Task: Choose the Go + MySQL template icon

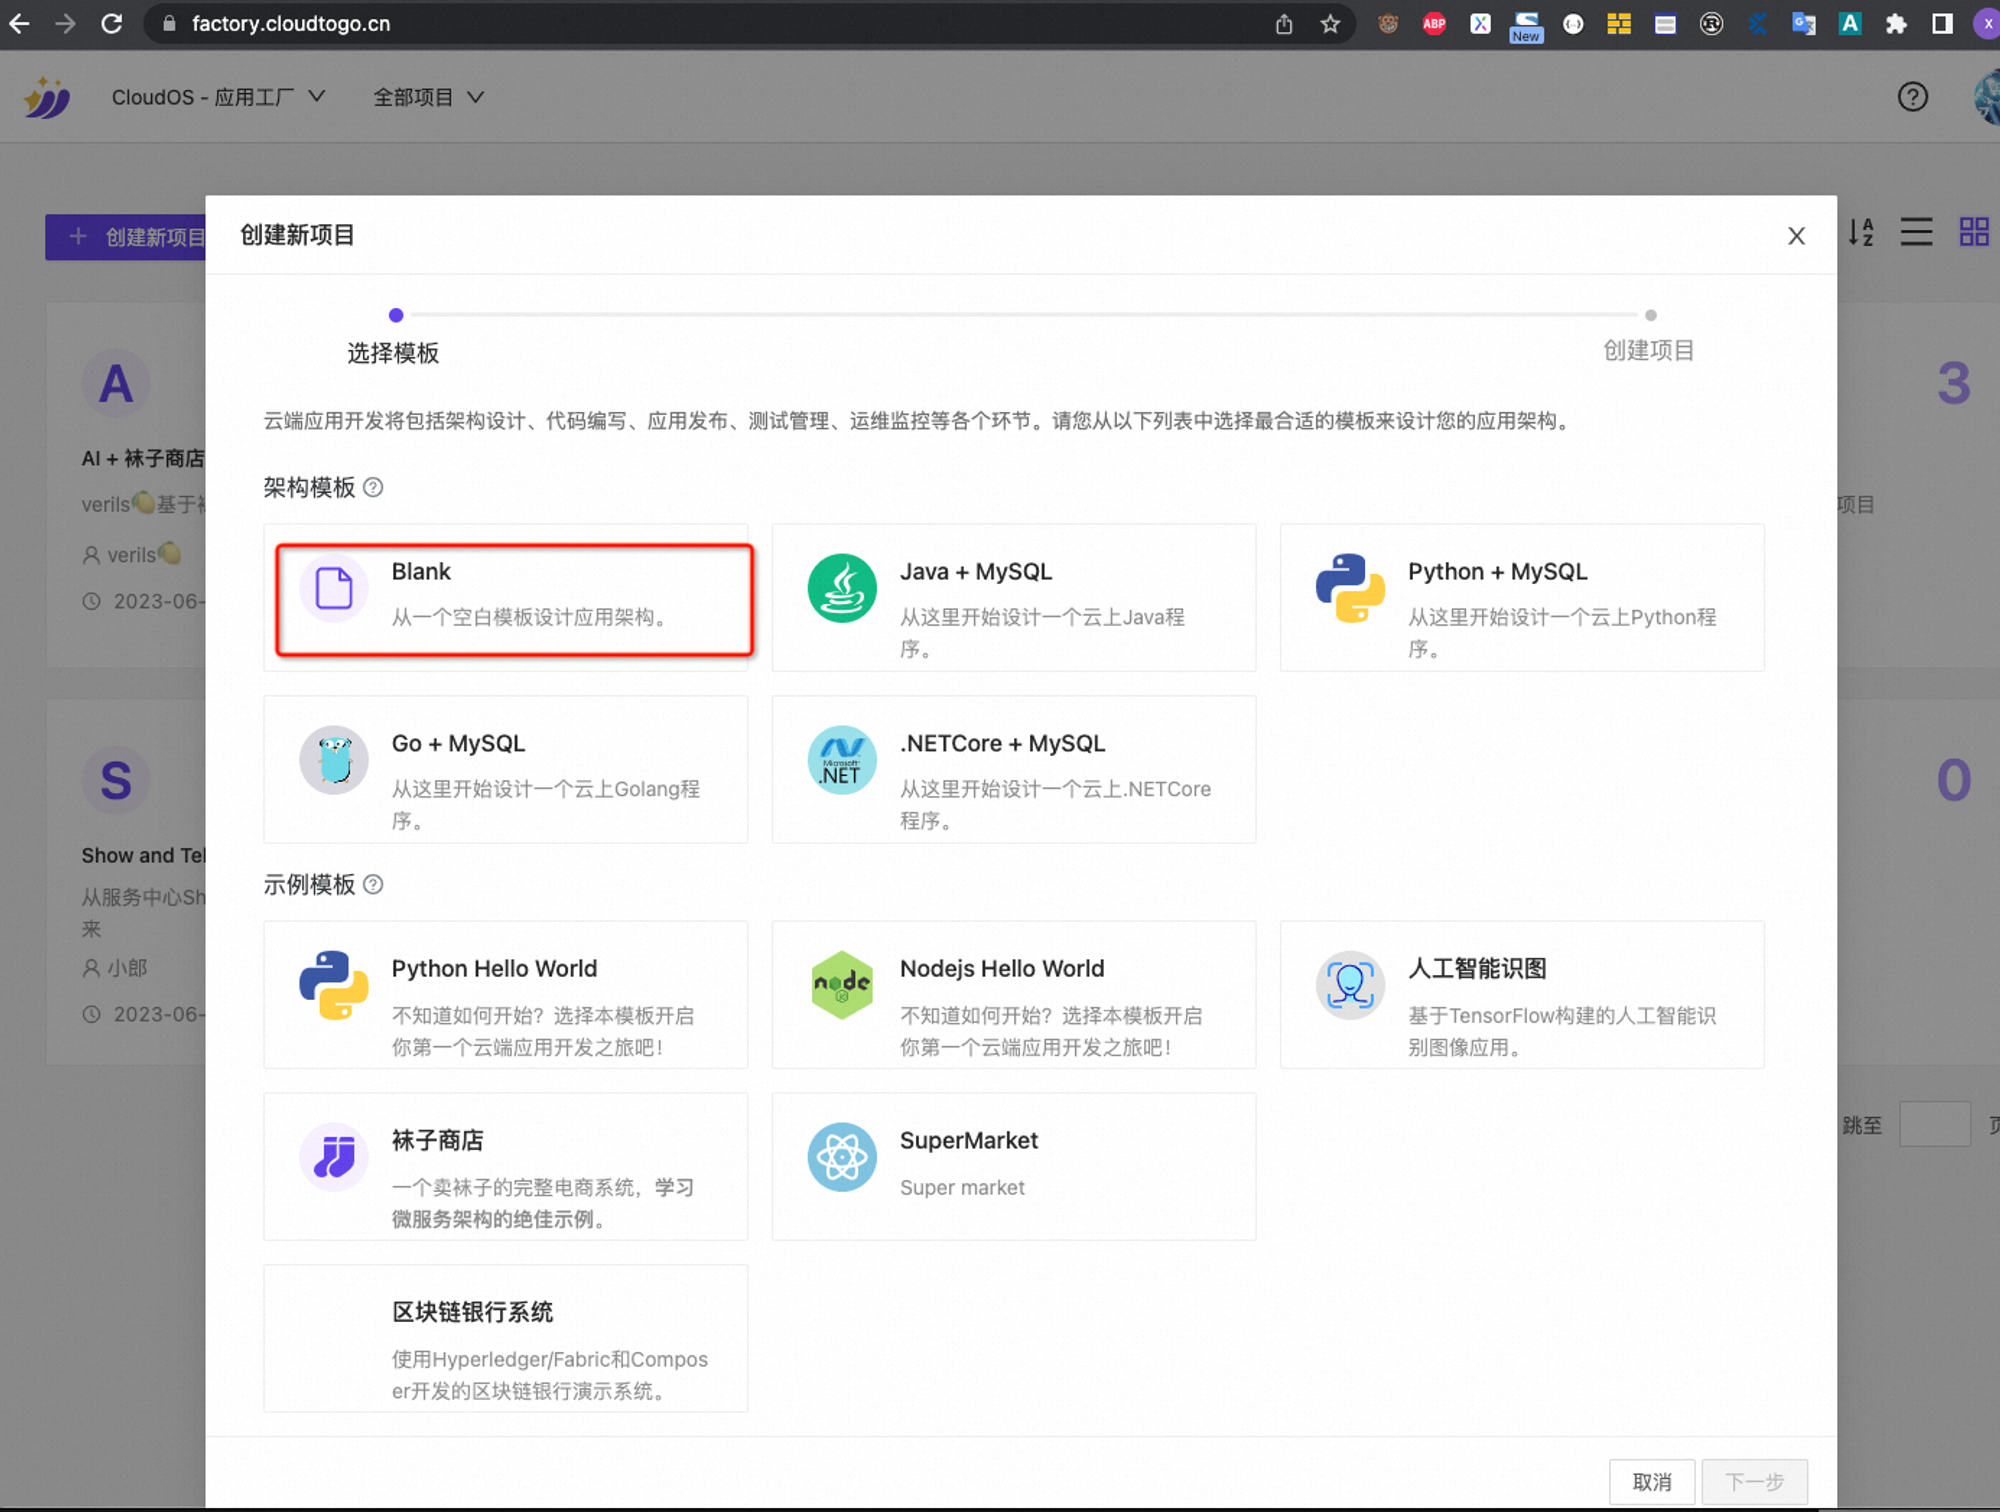Action: 334,760
